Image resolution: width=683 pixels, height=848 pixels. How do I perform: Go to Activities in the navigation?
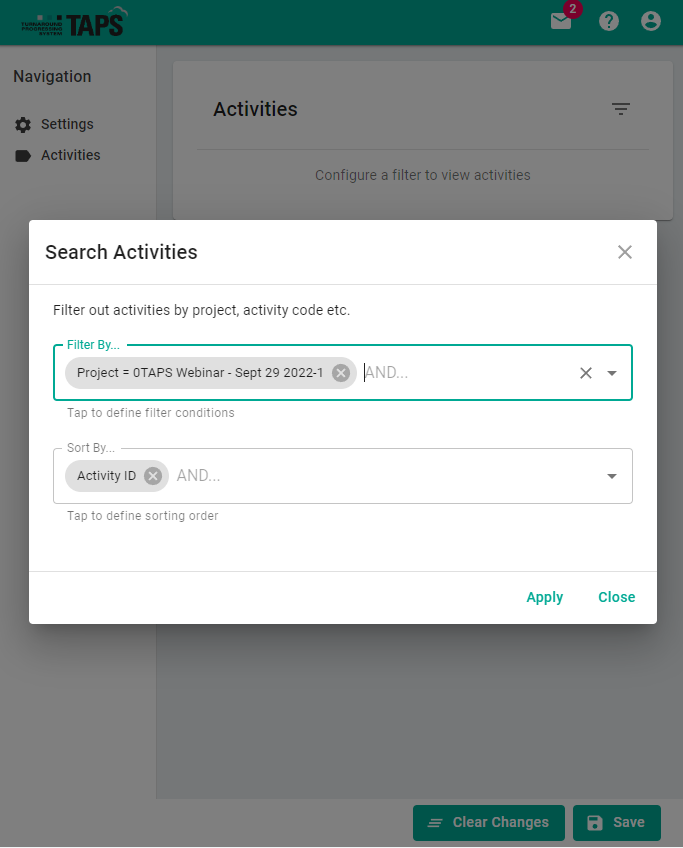70,156
